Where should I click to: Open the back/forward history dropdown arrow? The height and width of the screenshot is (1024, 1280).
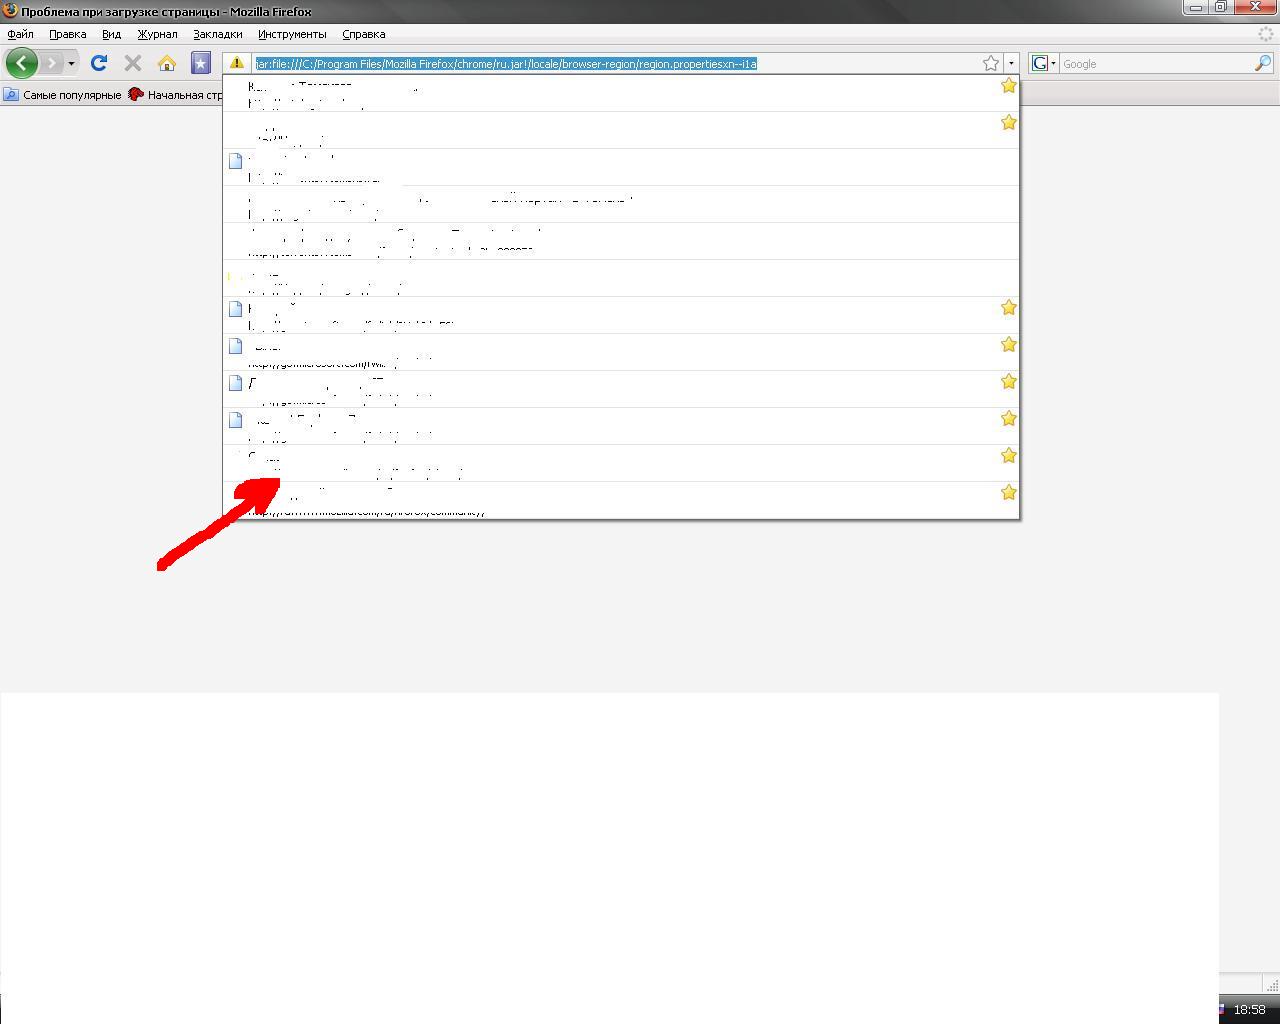(x=71, y=64)
